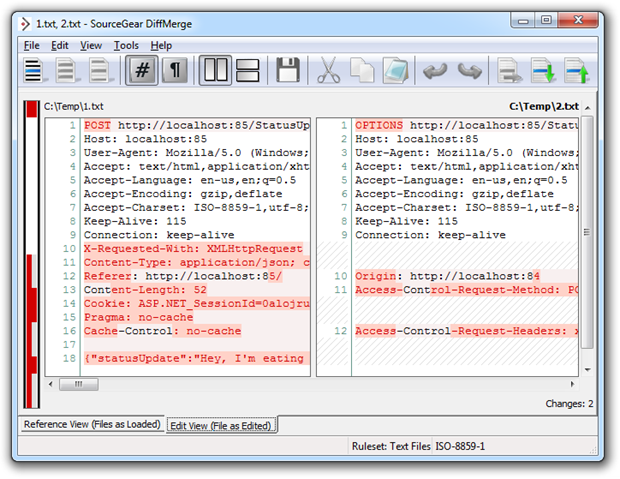Screen dimensions: 620x479
Task: Click the Ruleset: Text Files status entry
Action: [x=391, y=447]
